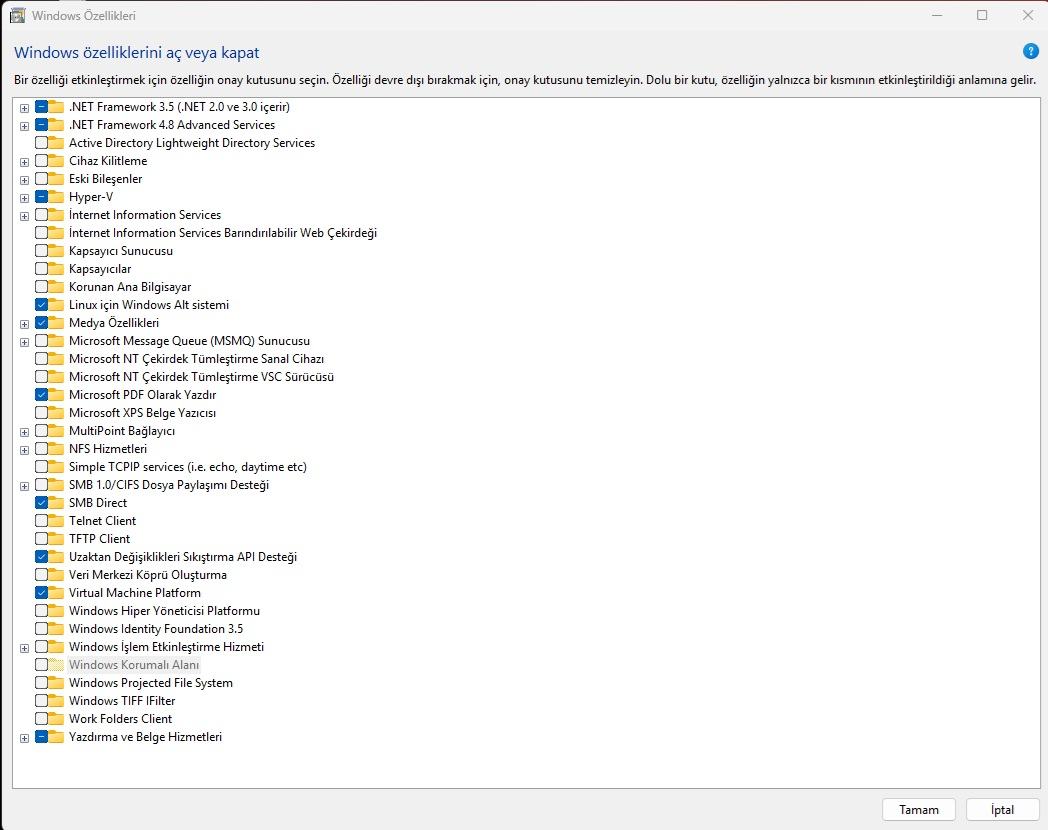This screenshot has height=830, width=1048.
Task: Enable the Telnet Client checkbox
Action: click(41, 521)
